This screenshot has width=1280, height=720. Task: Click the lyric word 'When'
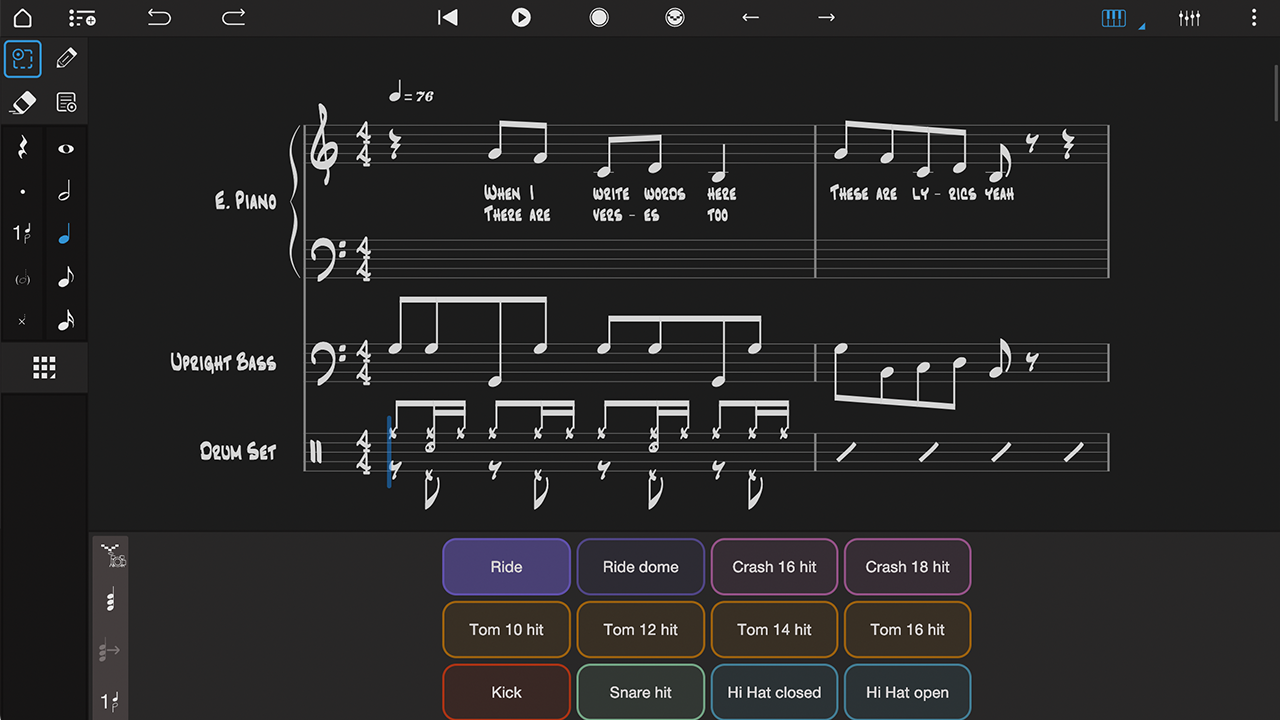[502, 193]
